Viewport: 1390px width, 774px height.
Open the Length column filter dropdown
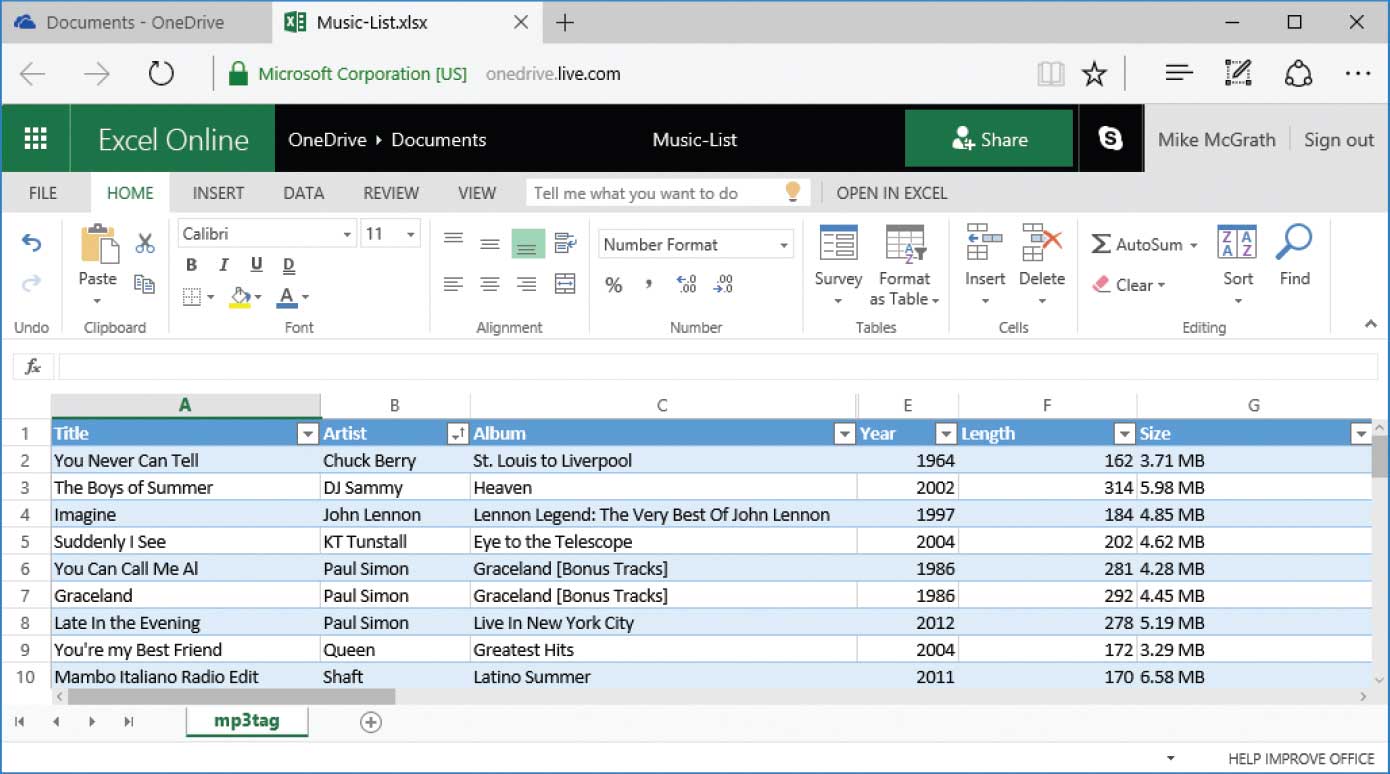(1124, 434)
